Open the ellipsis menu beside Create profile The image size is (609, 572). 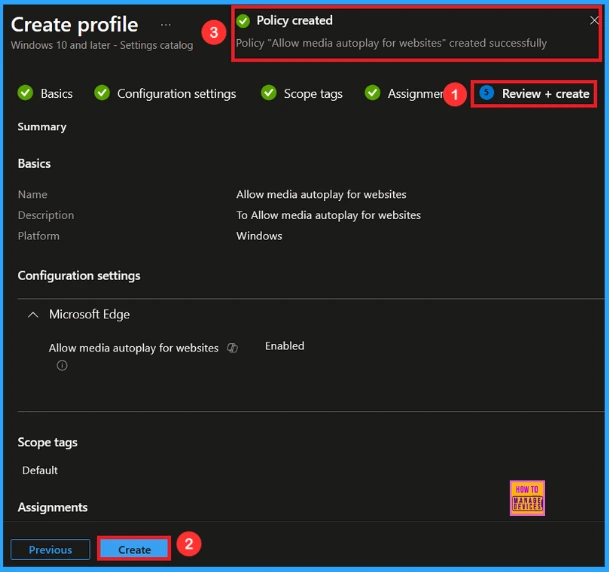[x=165, y=25]
